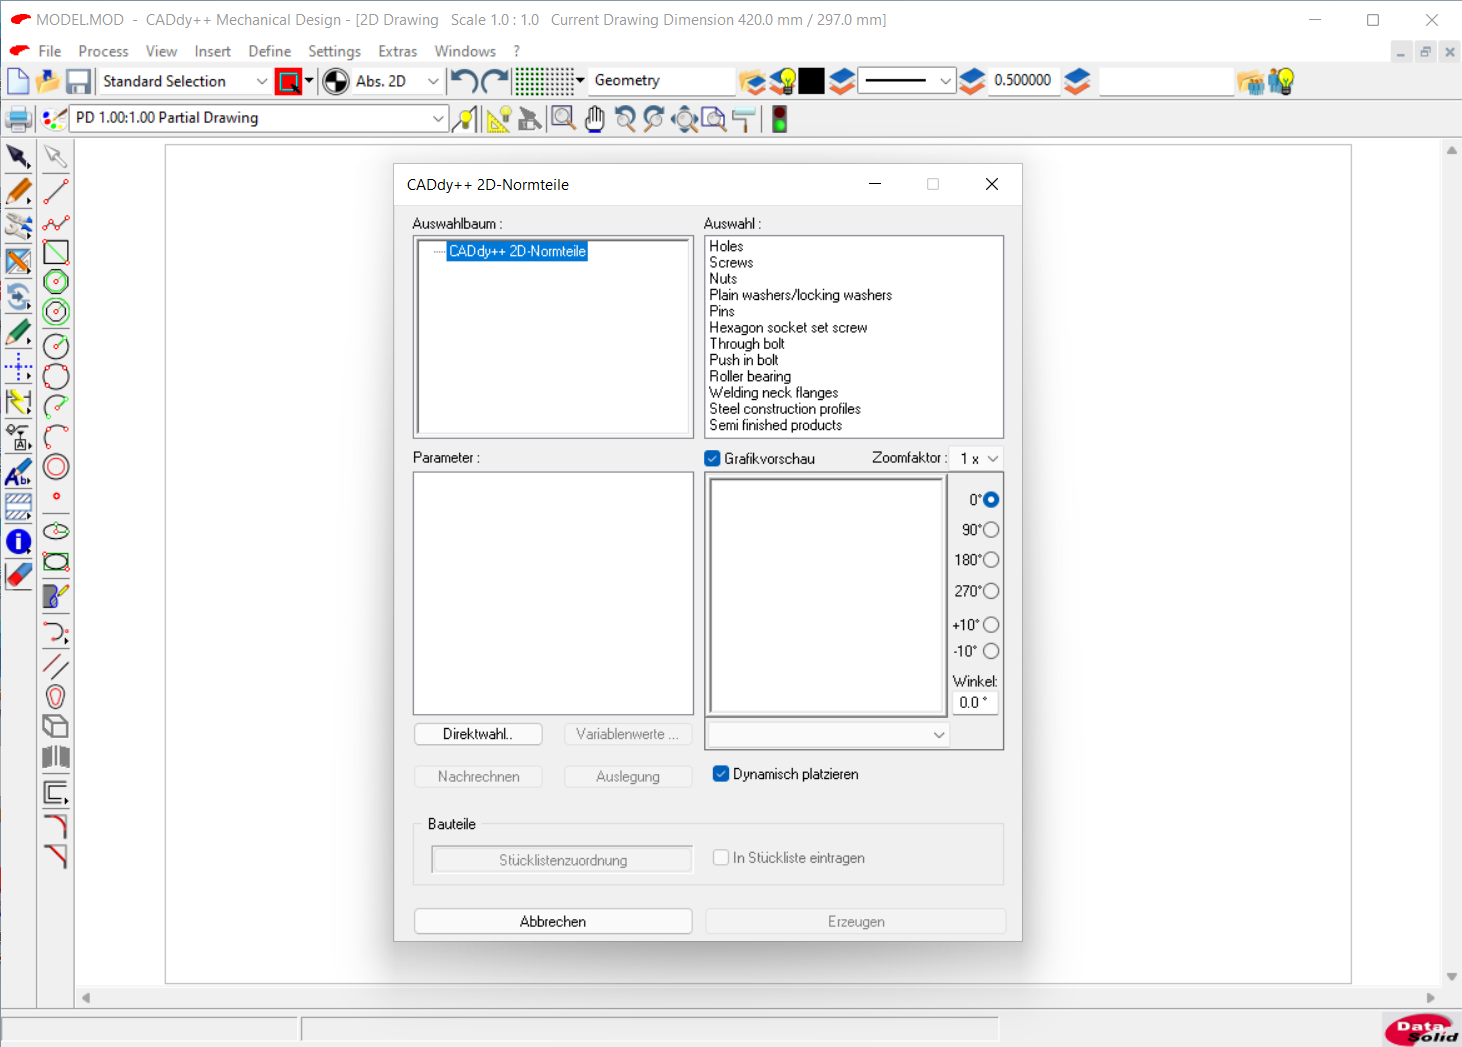Screen dimensions: 1462x1047
Task: Click the set square with lightbulb icon
Action: coord(498,119)
